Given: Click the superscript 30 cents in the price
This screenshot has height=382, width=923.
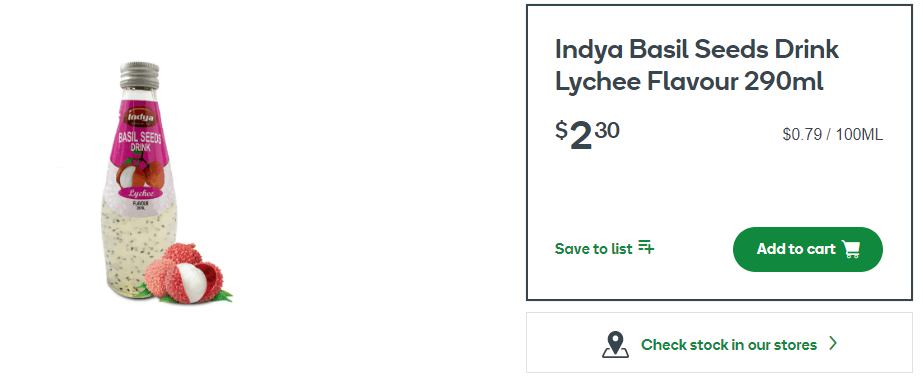Looking at the screenshot, I should tap(607, 129).
